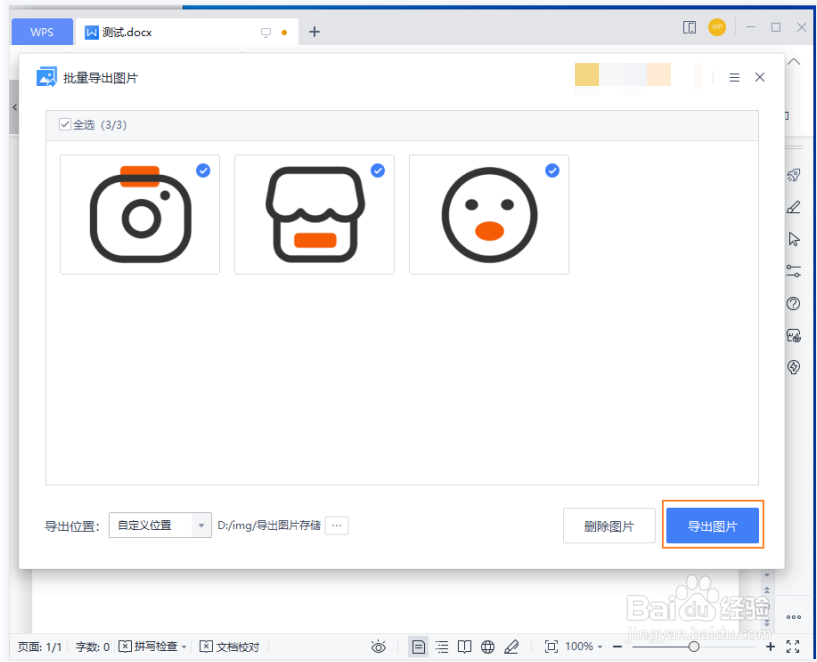This screenshot has width=817, height=662.
Task: Enter full screen with expand icon
Action: pyautogui.click(x=793, y=646)
